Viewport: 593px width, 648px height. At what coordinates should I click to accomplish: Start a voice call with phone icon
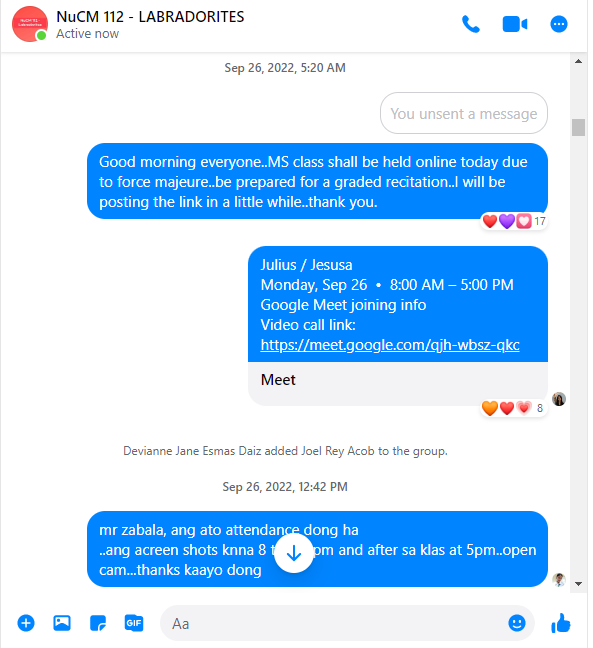pos(471,24)
